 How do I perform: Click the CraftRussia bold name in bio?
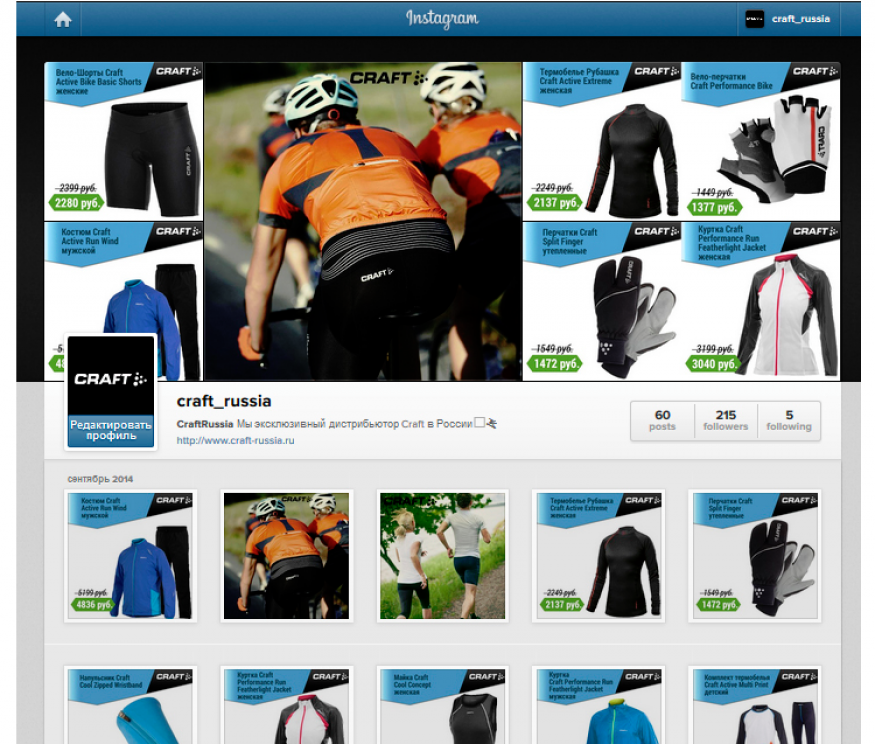click(205, 424)
